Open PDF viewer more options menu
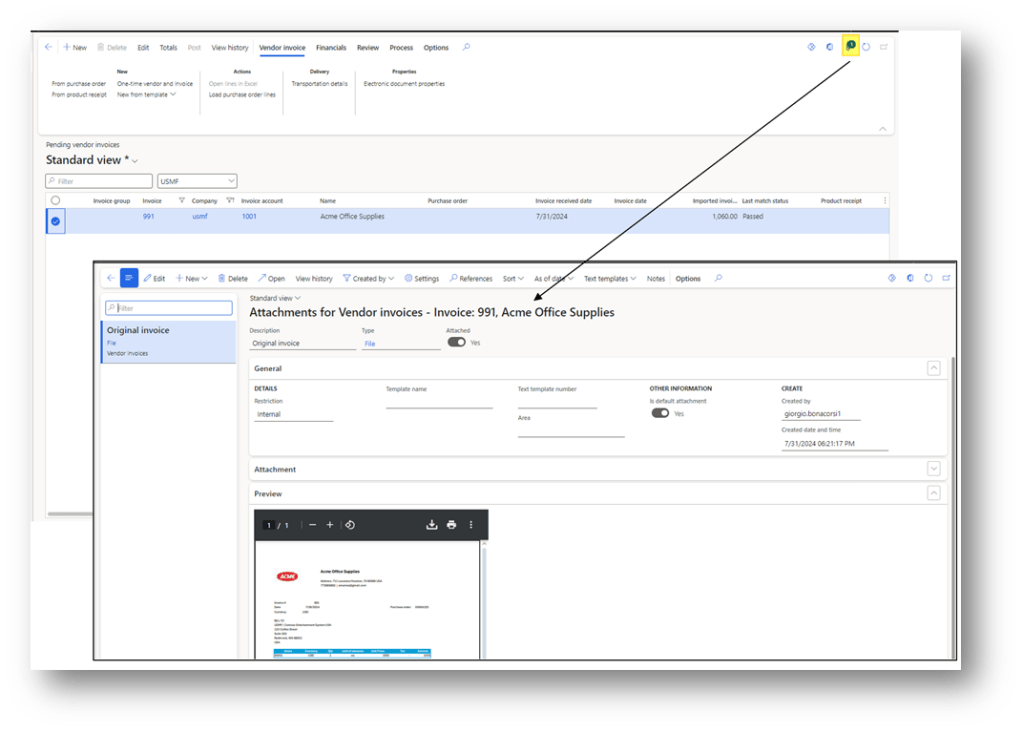The height and width of the screenshot is (732, 1023). tap(471, 525)
